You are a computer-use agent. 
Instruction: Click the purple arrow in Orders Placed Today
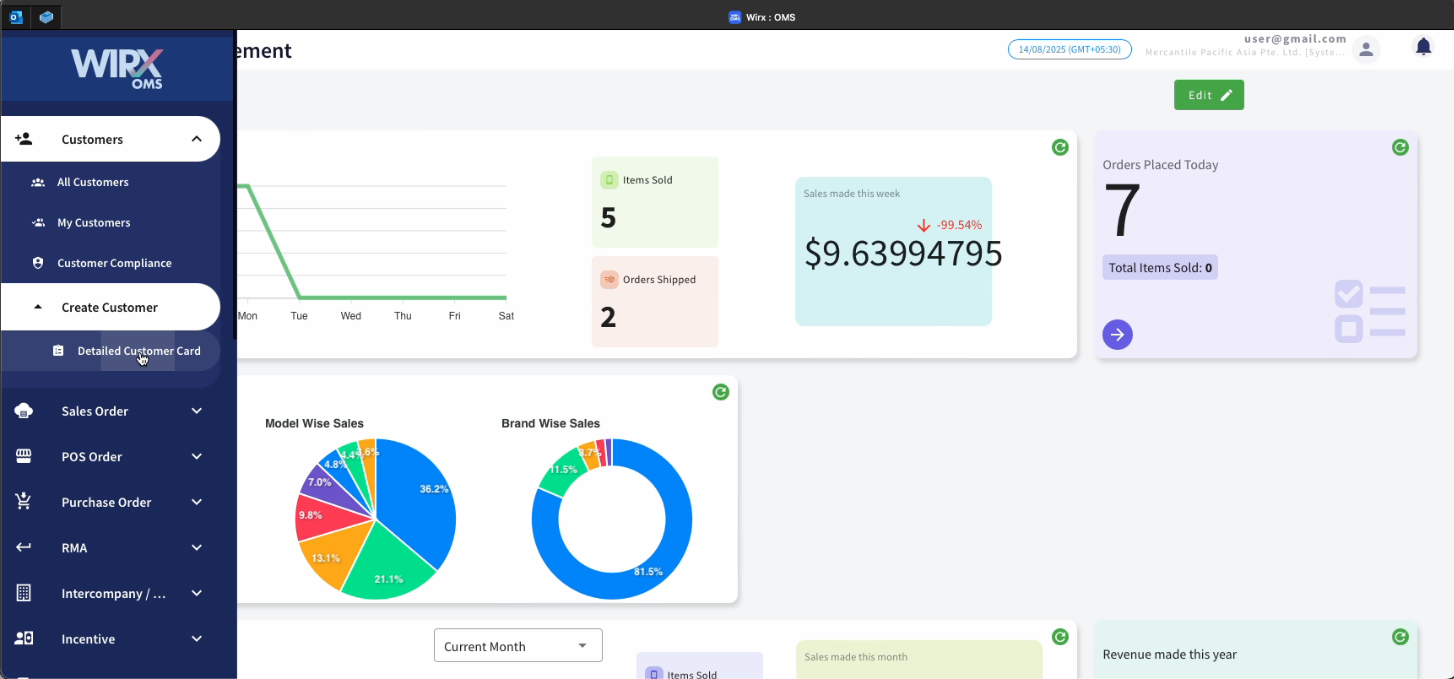tap(1117, 334)
